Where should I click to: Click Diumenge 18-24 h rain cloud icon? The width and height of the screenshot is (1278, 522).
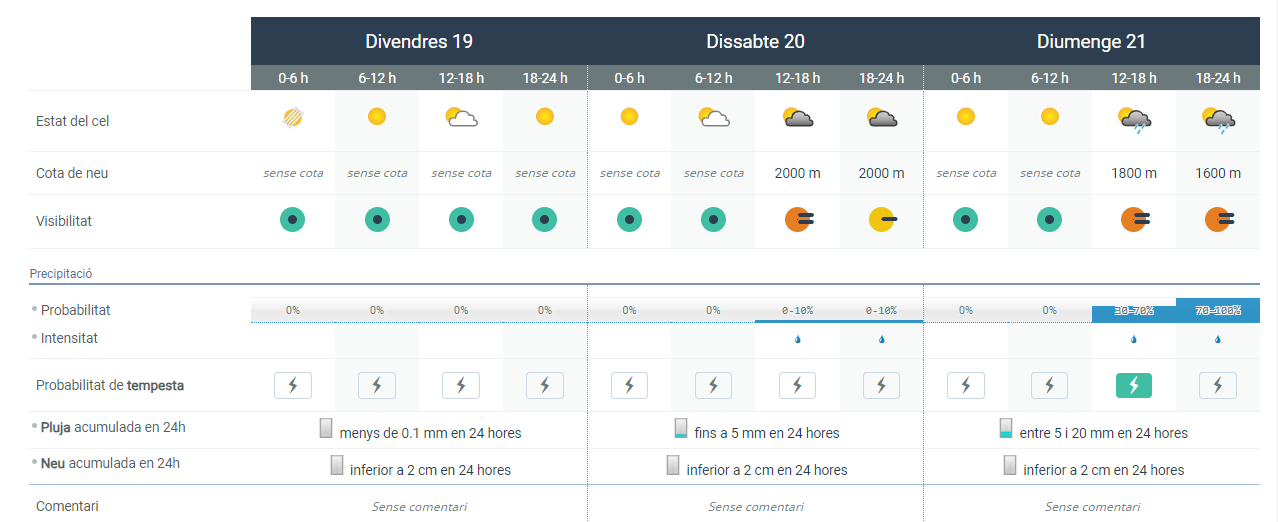[x=1217, y=120]
